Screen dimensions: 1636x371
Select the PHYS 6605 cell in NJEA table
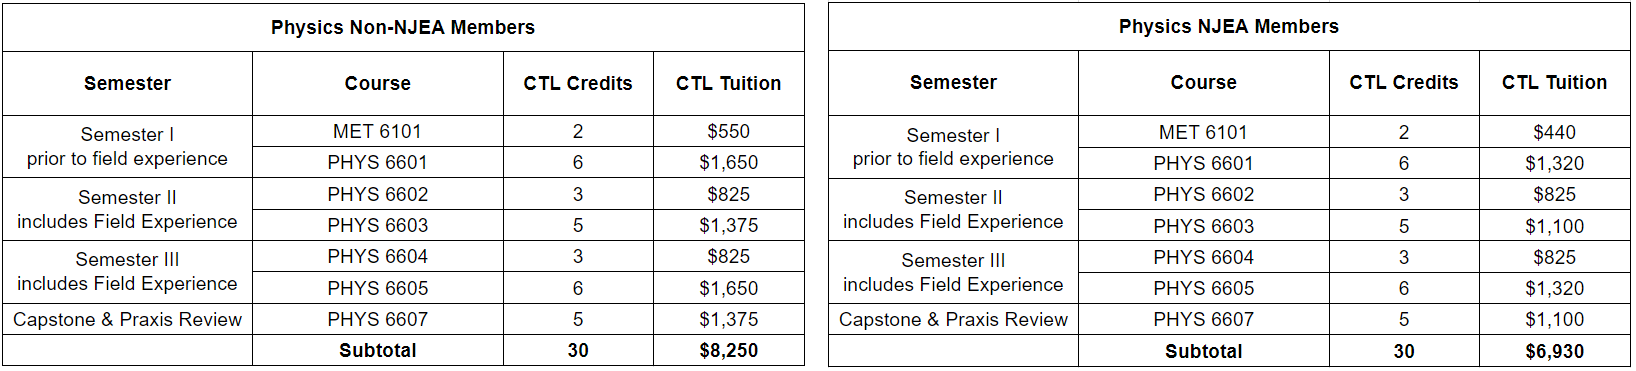click(1203, 288)
